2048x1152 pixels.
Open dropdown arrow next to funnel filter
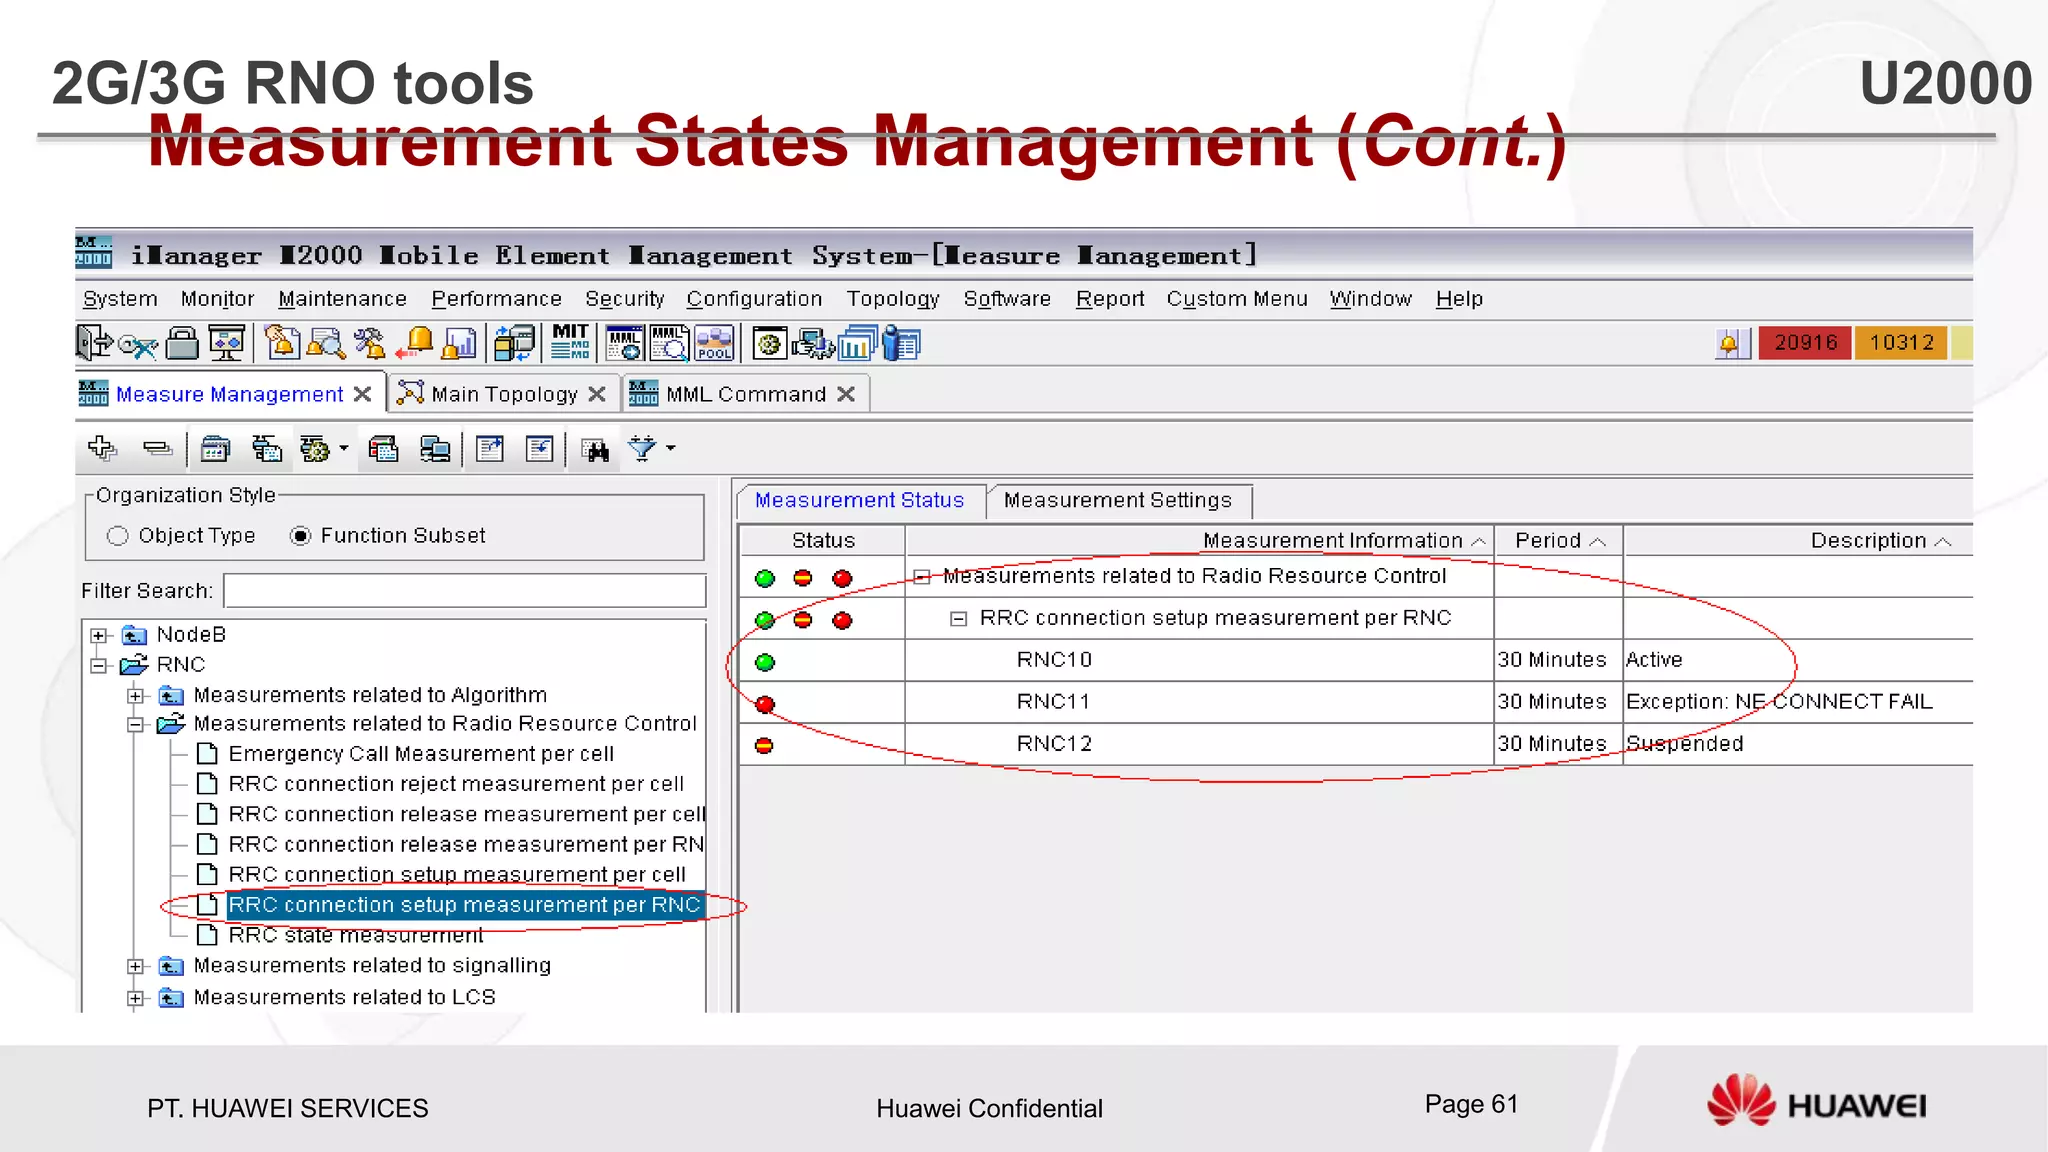click(671, 448)
